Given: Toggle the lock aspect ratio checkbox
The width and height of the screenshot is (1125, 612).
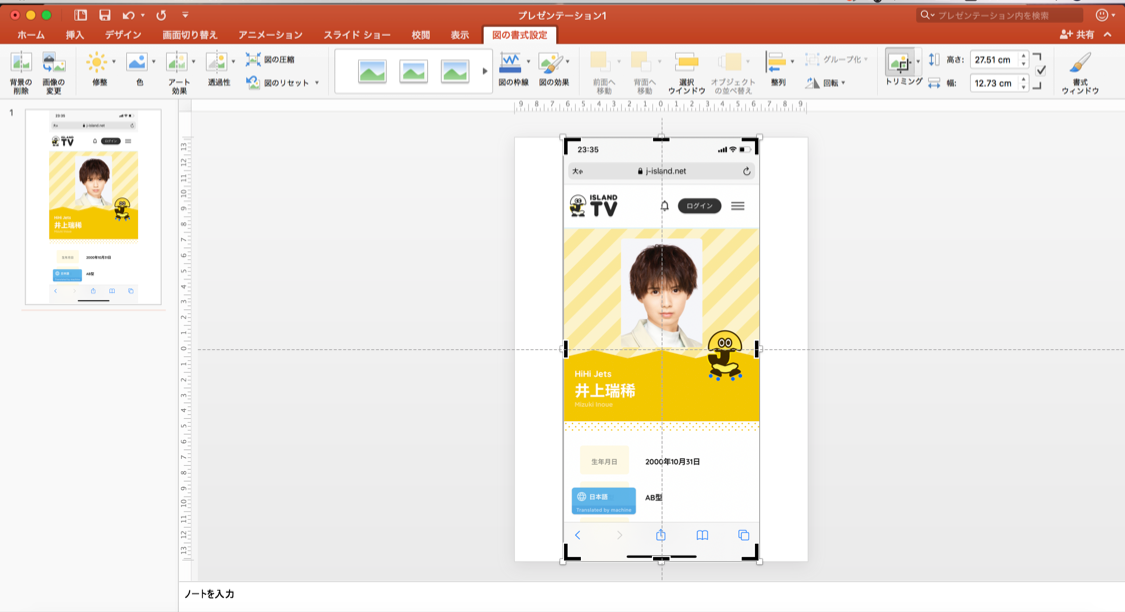Looking at the screenshot, I should coord(1042,70).
